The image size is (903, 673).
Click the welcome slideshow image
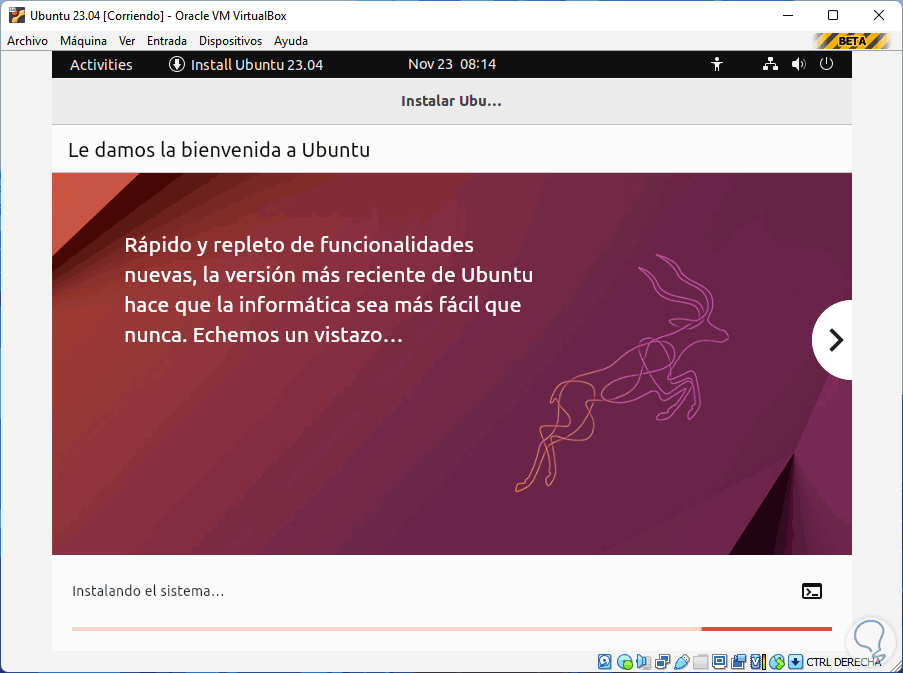[452, 364]
